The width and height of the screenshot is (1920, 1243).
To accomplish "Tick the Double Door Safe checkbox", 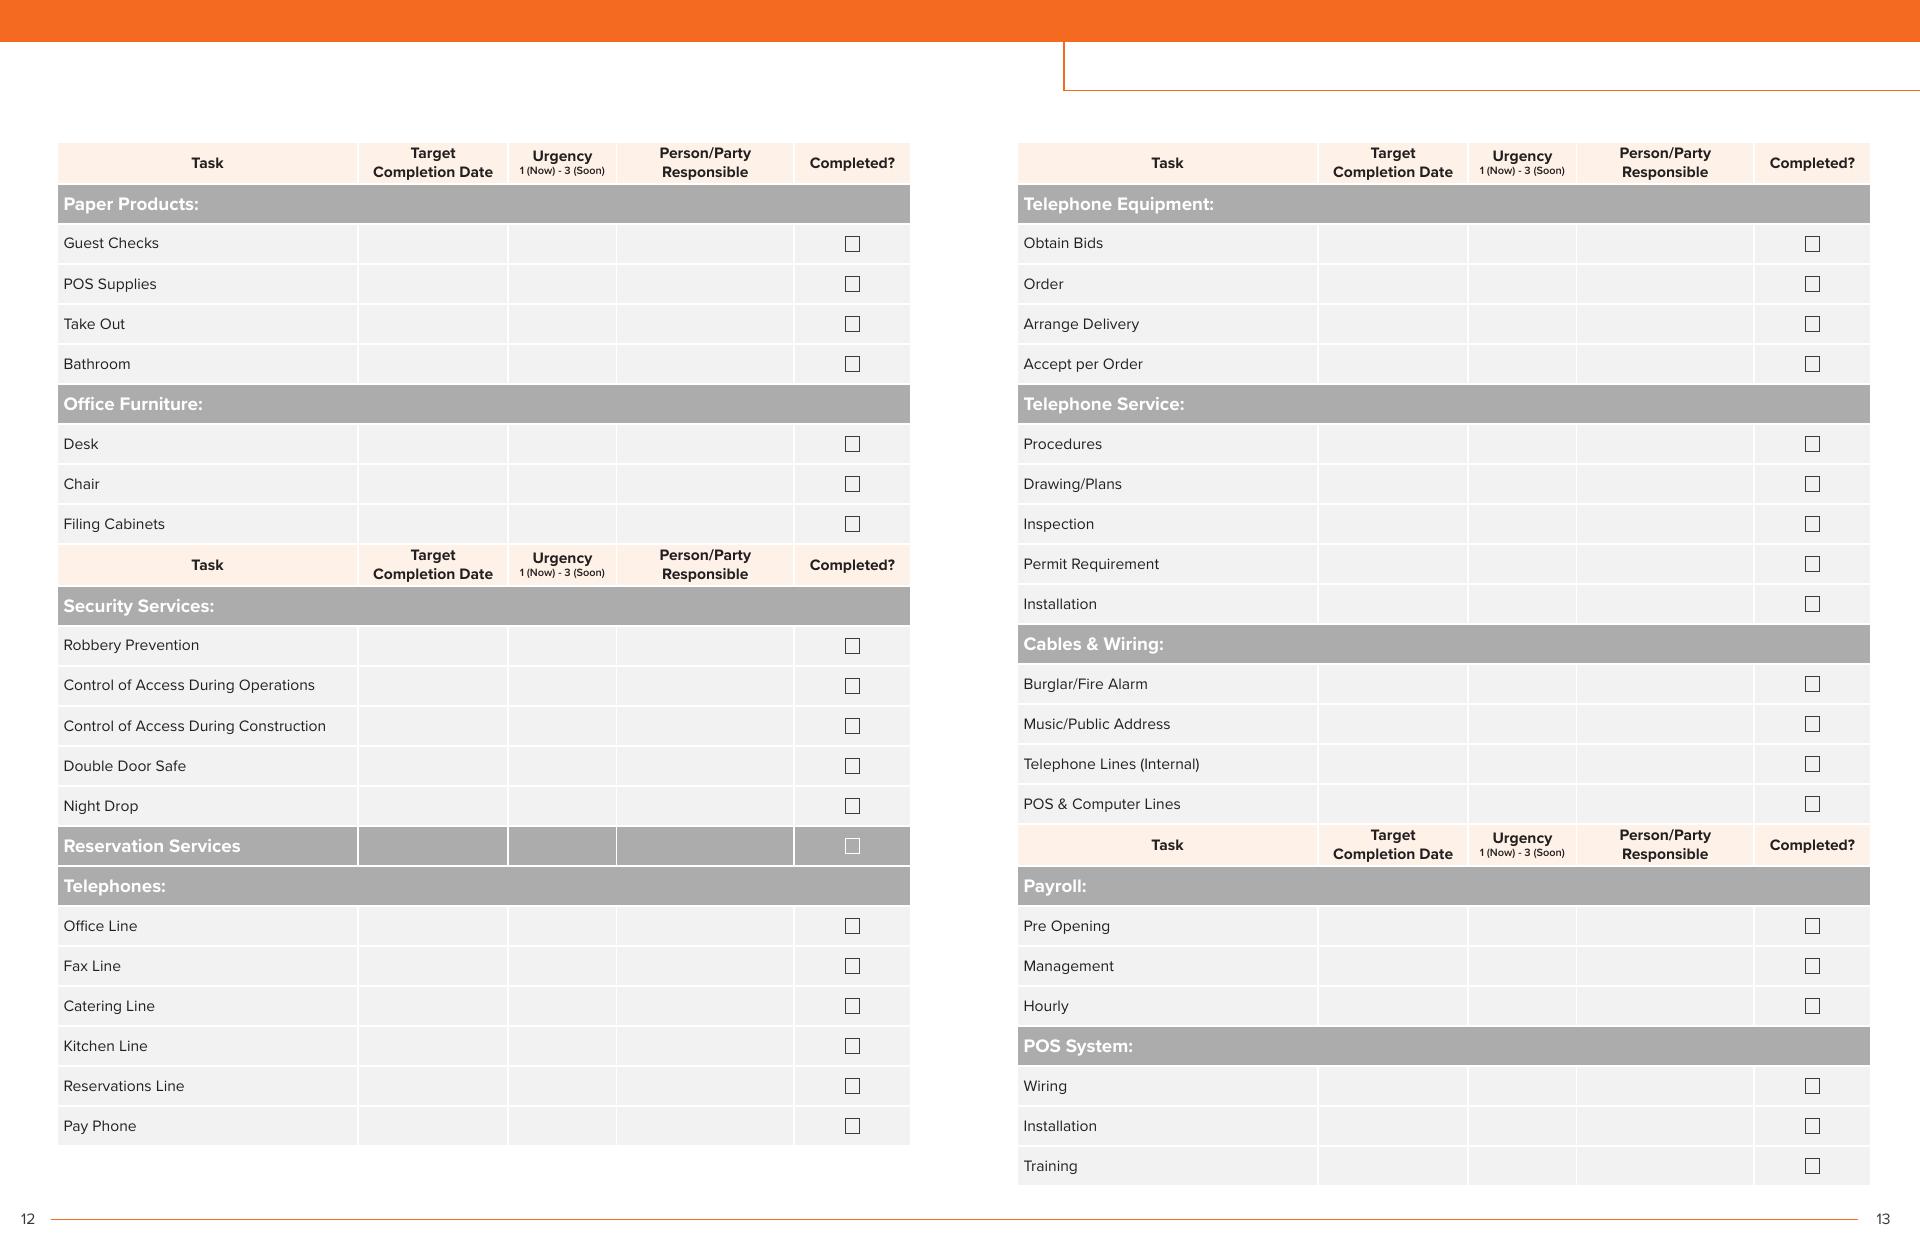I will tap(852, 766).
